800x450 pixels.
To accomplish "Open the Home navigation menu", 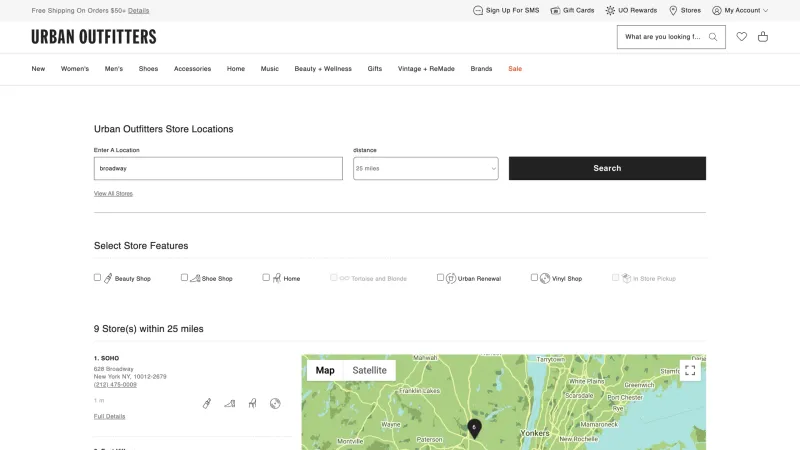I will click(236, 69).
